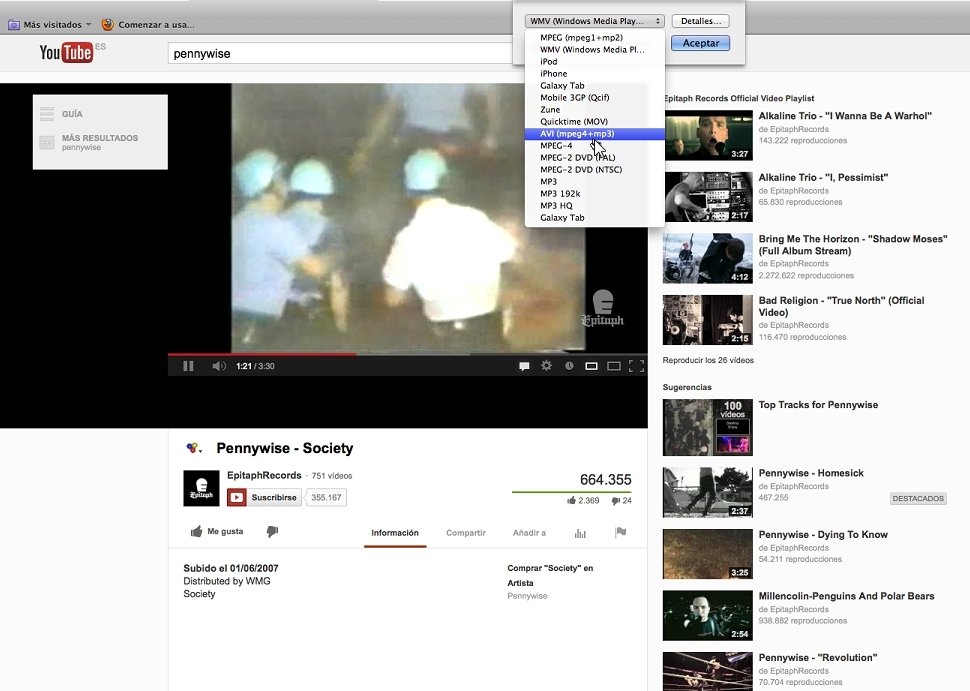
Task: Open the Compartir tab
Action: coord(466,533)
